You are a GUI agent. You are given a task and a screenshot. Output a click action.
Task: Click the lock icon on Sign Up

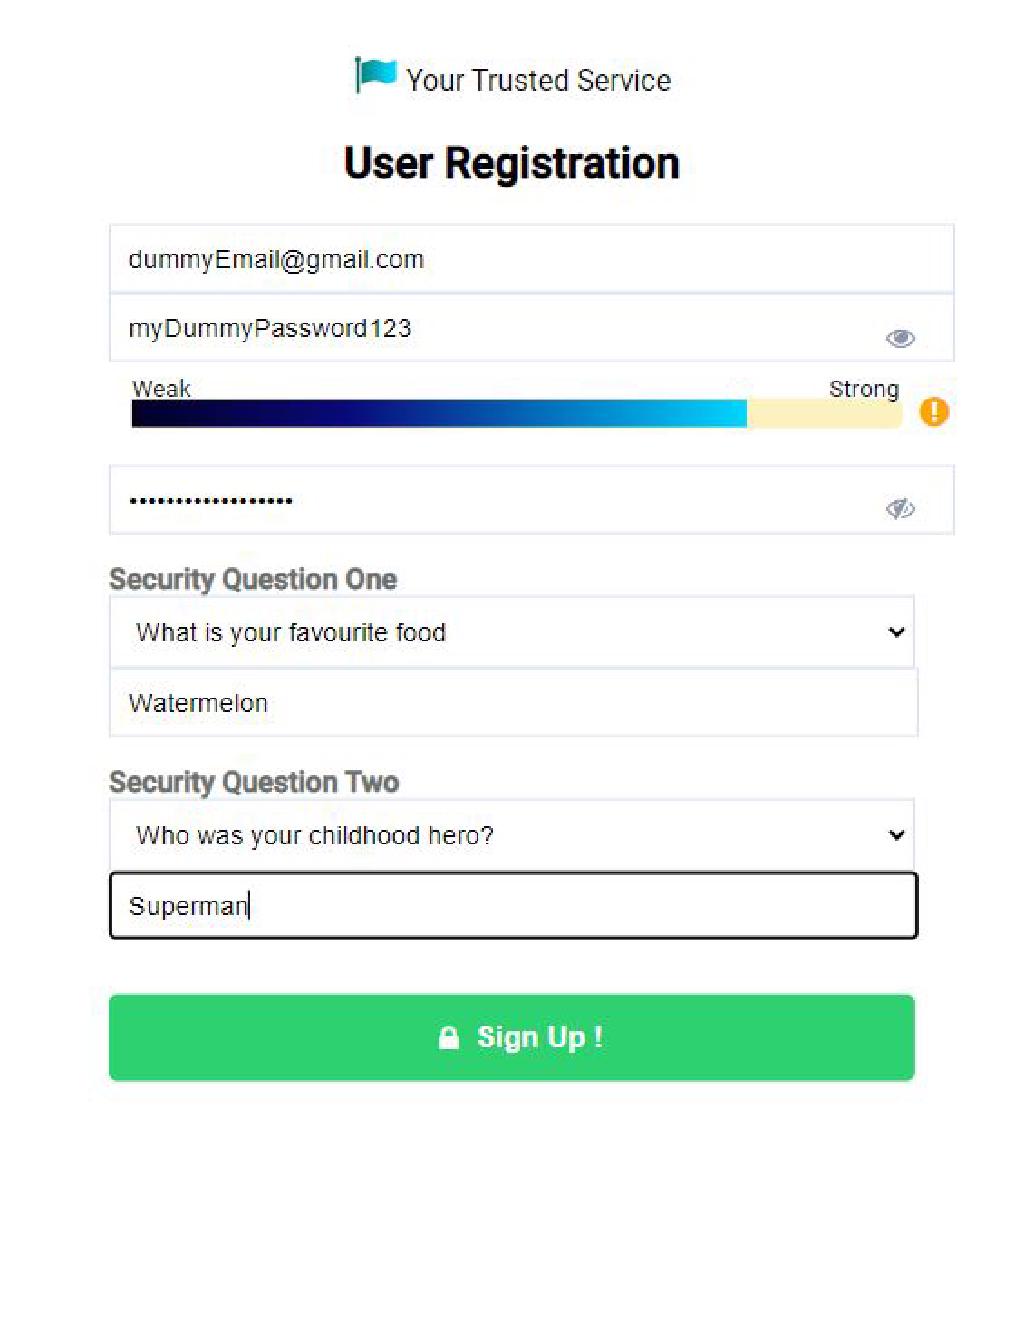tap(449, 1038)
